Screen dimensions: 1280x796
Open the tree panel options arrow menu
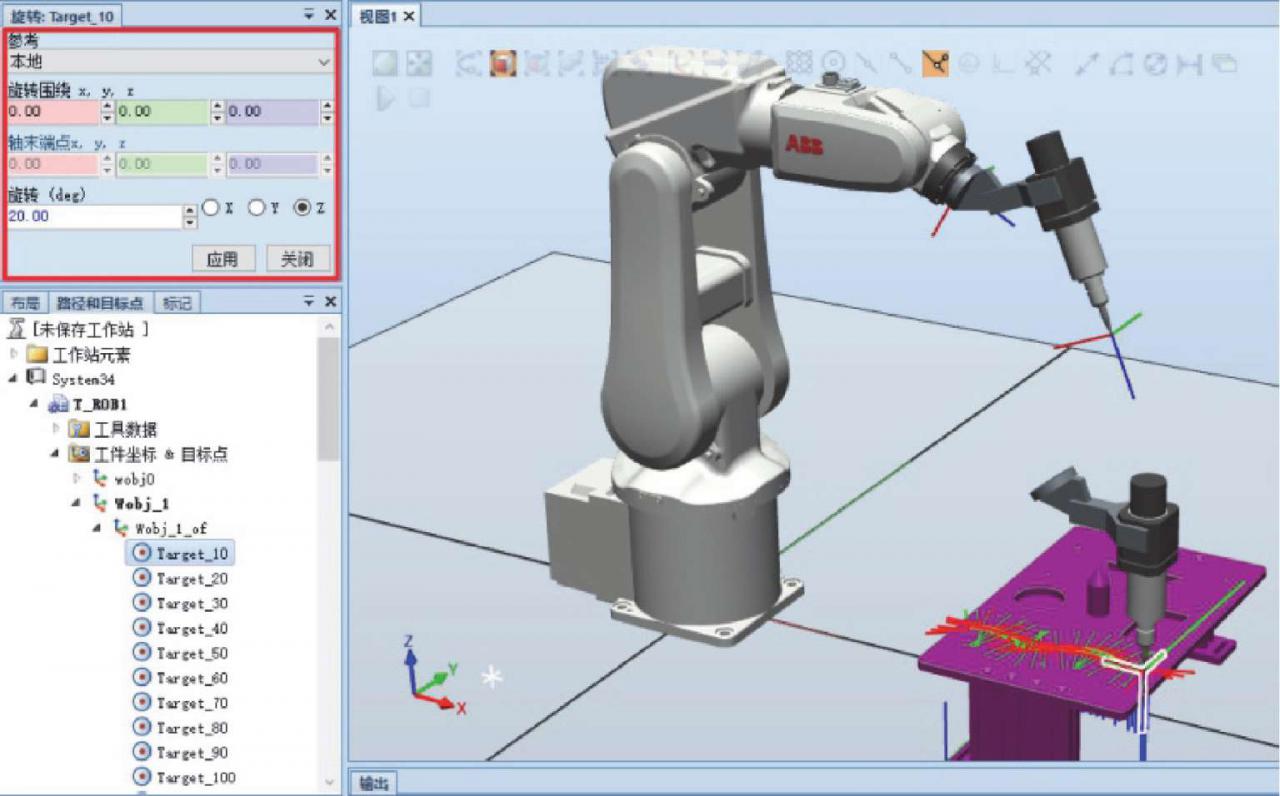[x=309, y=301]
